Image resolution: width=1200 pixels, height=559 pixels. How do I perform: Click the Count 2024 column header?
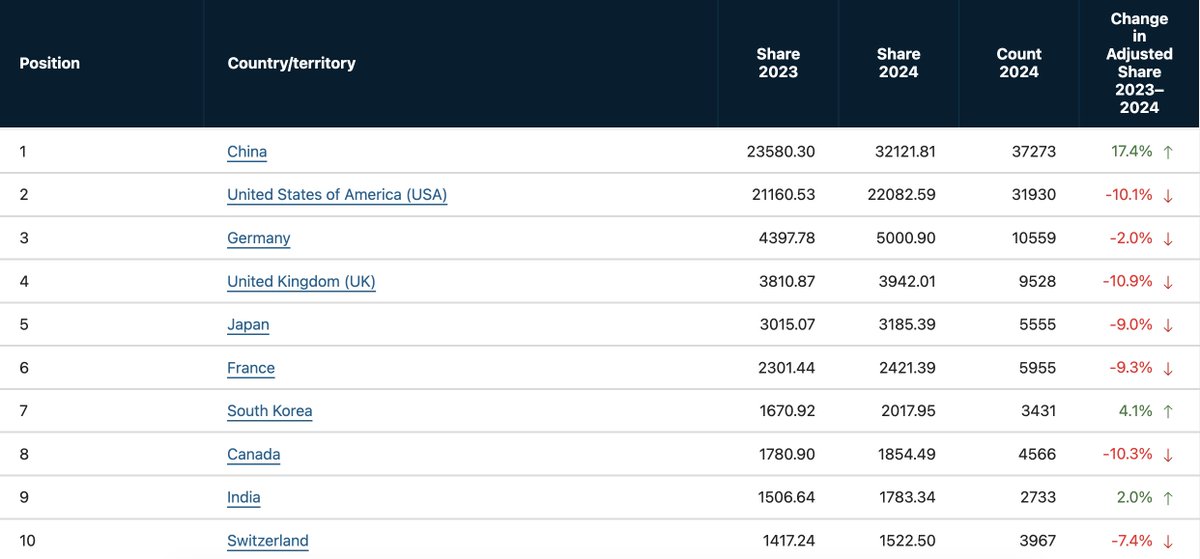[x=1019, y=63]
